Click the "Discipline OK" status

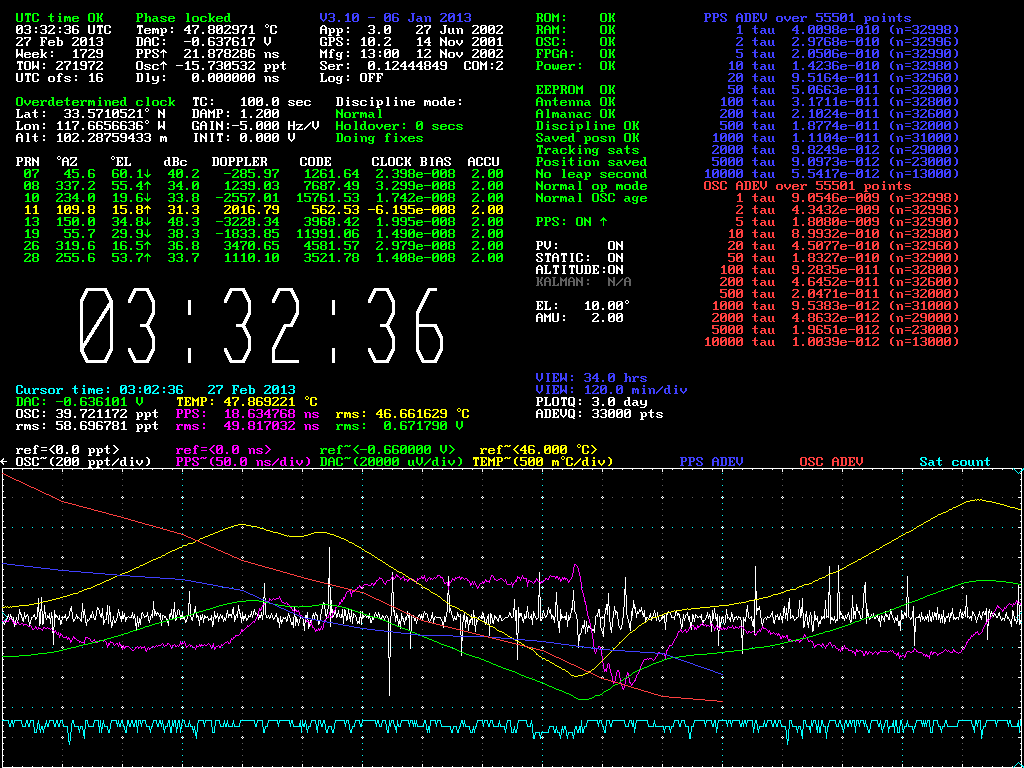(588, 125)
